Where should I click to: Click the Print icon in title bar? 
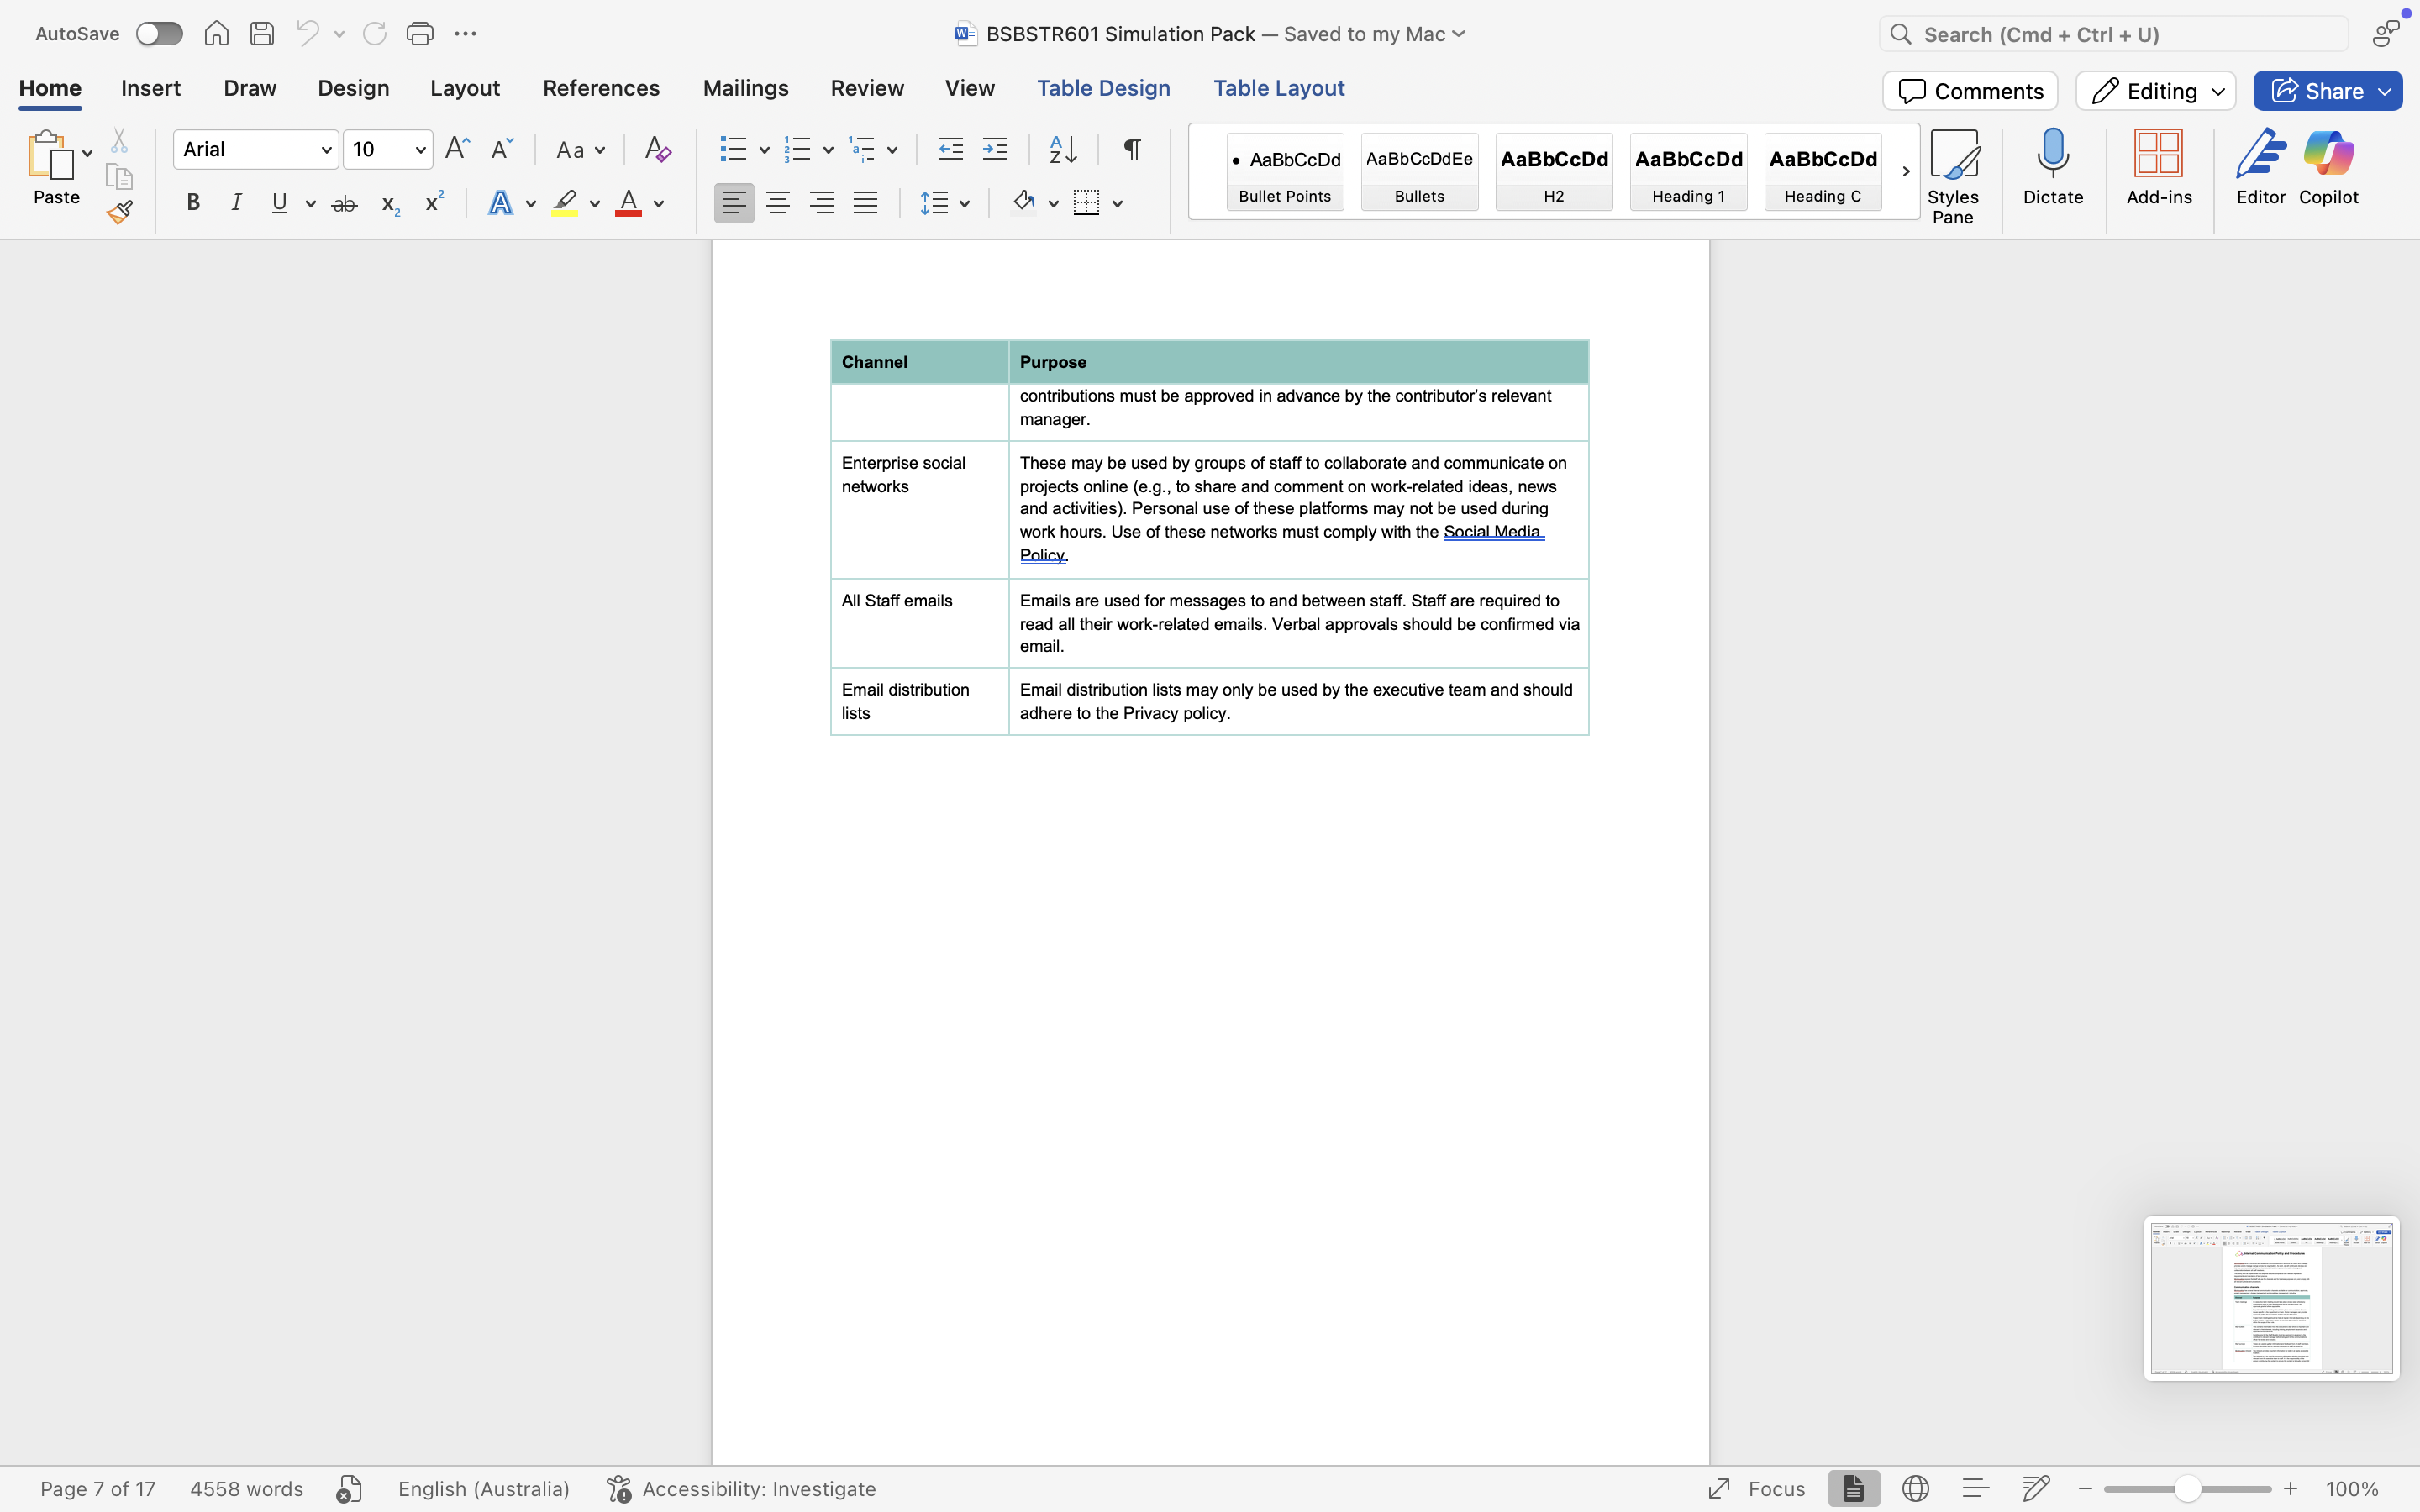point(420,34)
